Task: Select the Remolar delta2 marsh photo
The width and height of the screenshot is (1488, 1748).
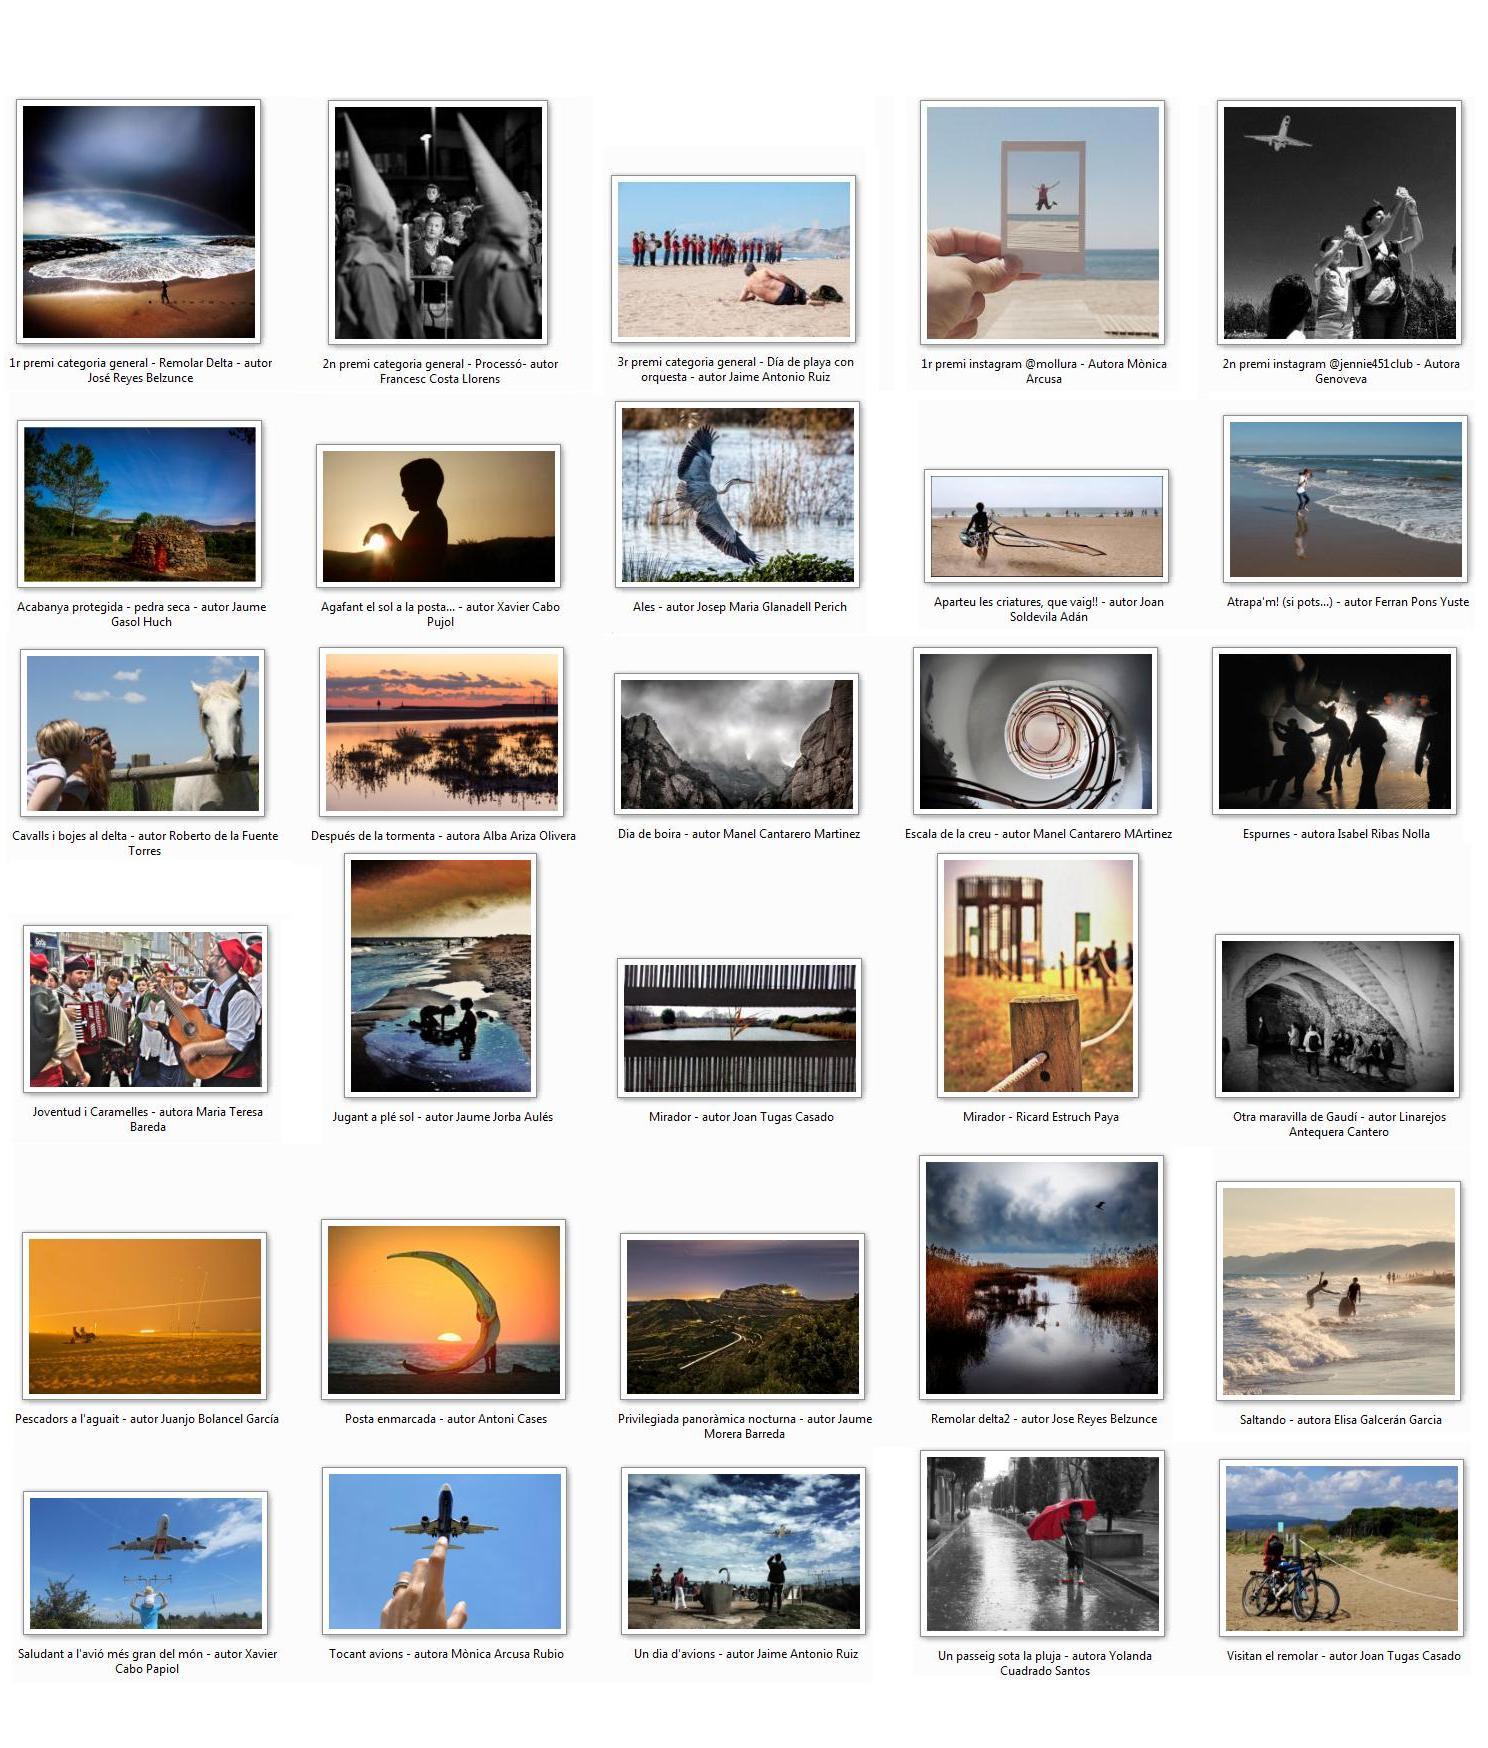Action: (1041, 1277)
